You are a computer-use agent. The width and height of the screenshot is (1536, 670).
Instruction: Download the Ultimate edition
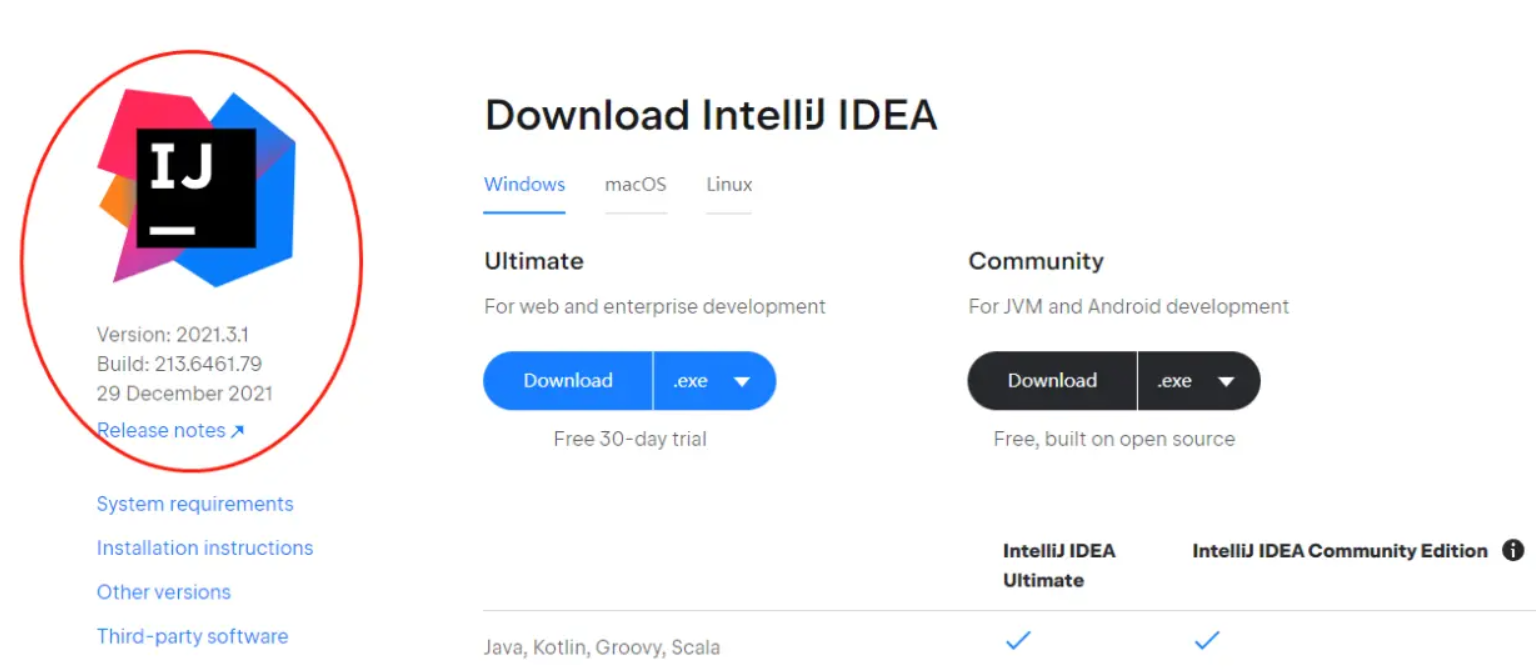click(568, 380)
